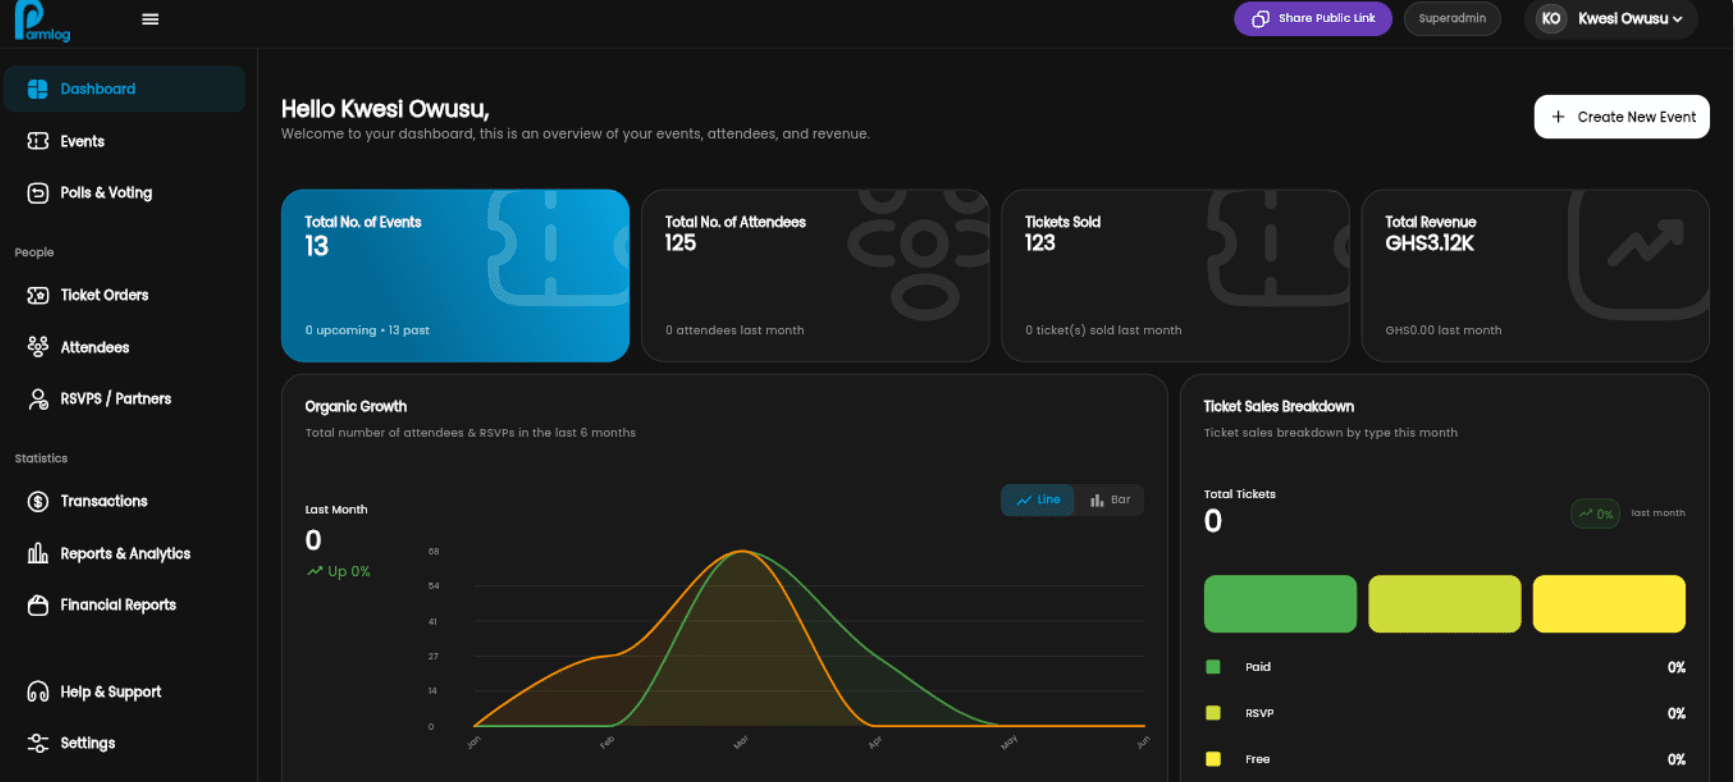The height and width of the screenshot is (782, 1735).
Task: Click the Financial Reports bag icon
Action: click(x=38, y=605)
